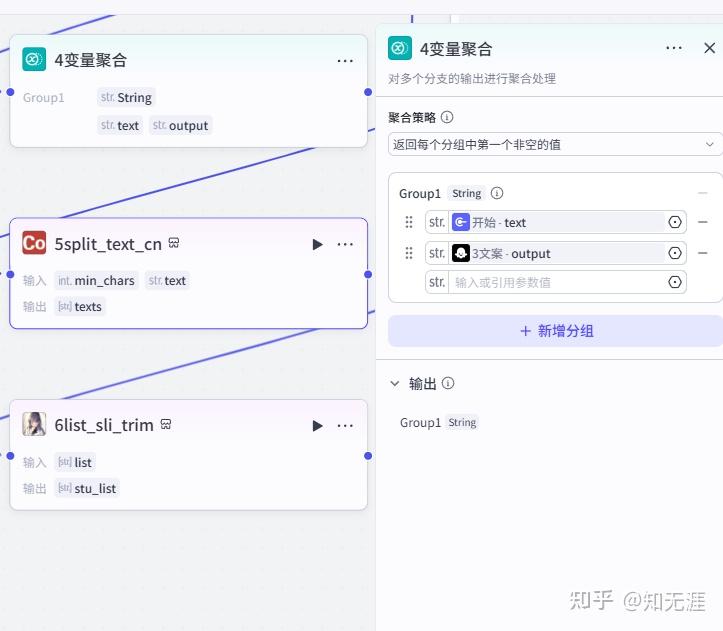Click the texts output tag
This screenshot has width=723, height=631.
[80, 307]
